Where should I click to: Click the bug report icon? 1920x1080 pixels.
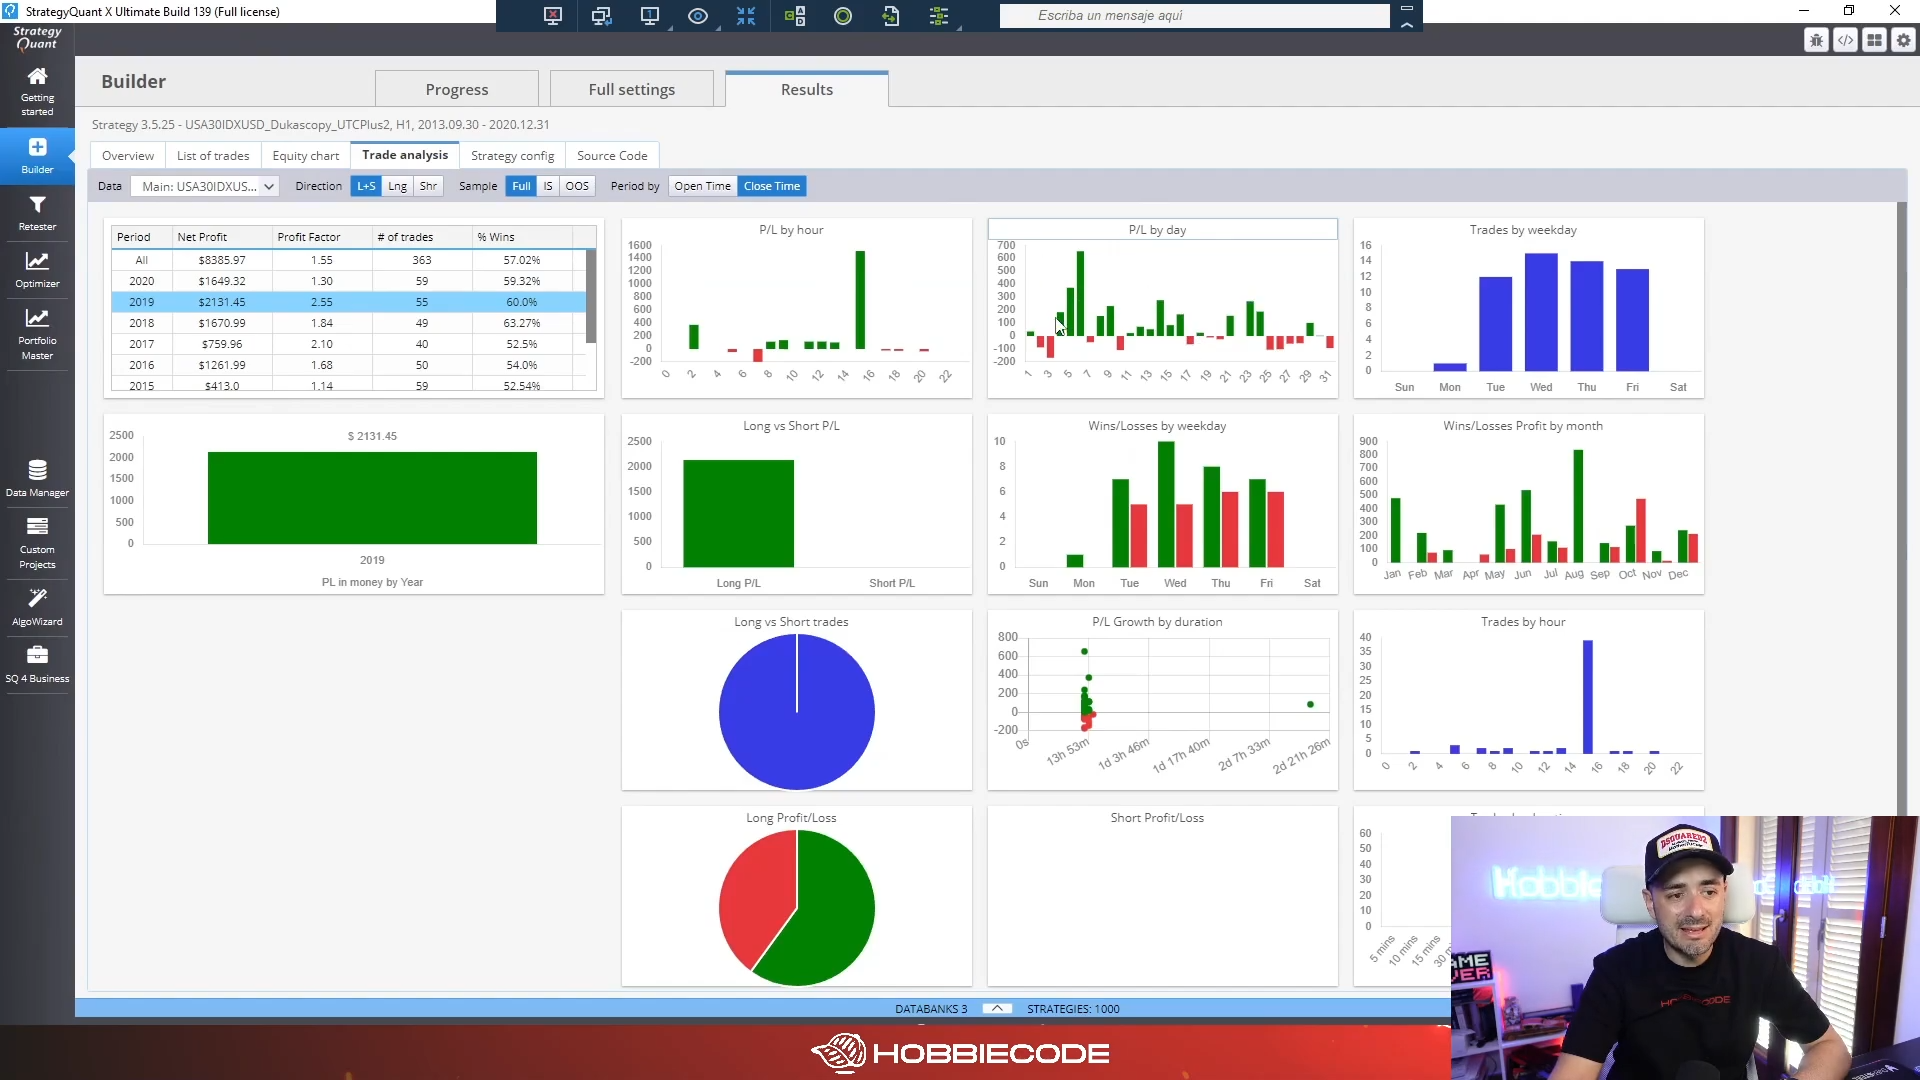(x=1816, y=40)
